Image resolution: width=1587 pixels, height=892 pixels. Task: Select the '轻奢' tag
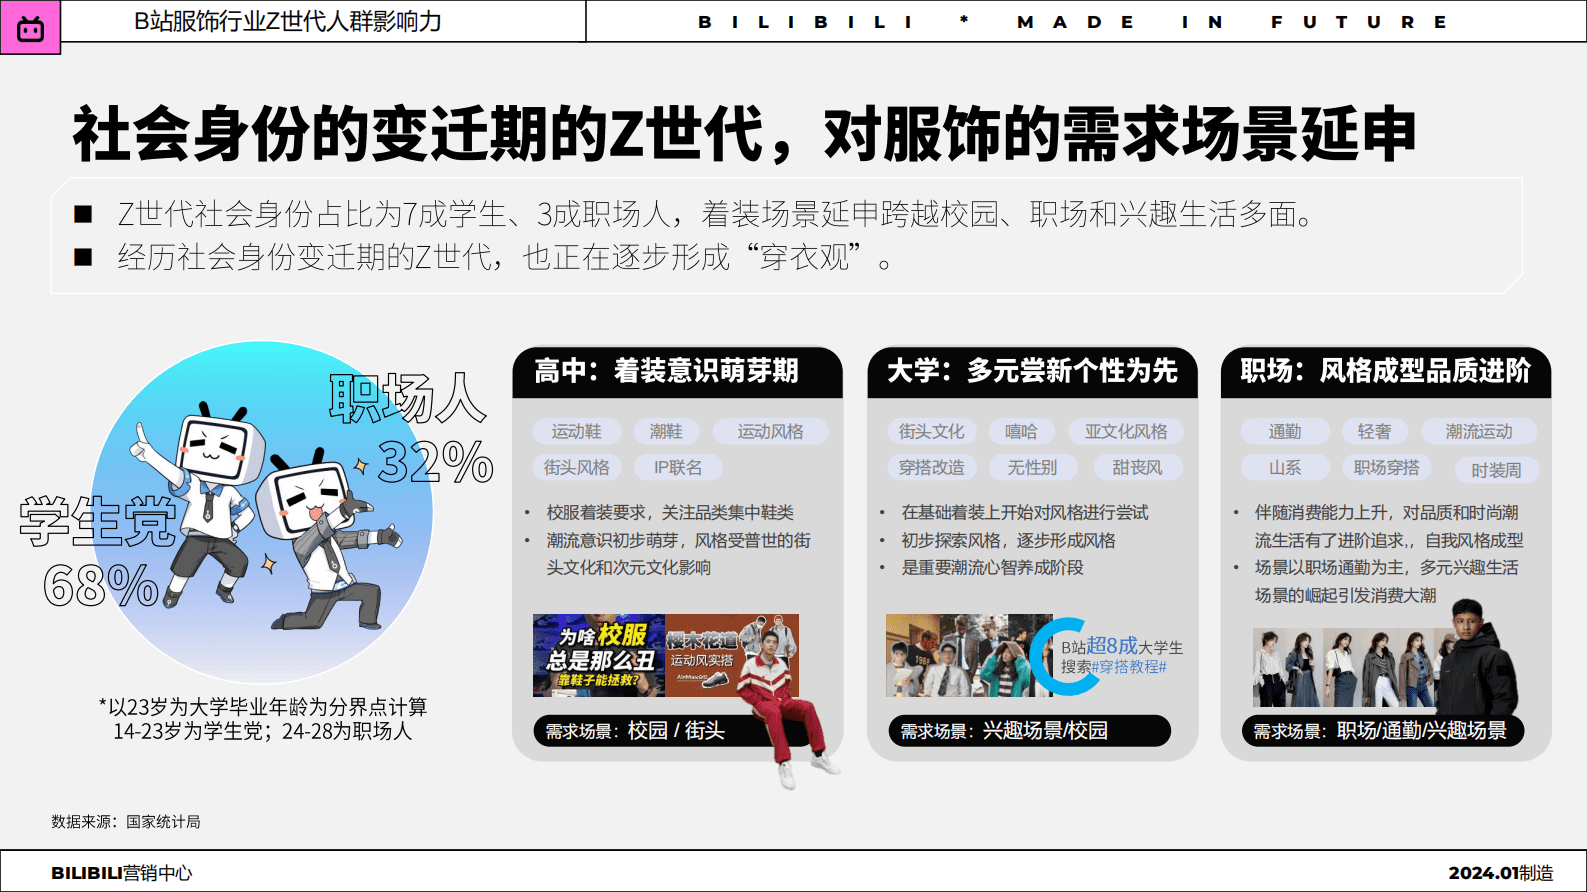tap(1374, 431)
